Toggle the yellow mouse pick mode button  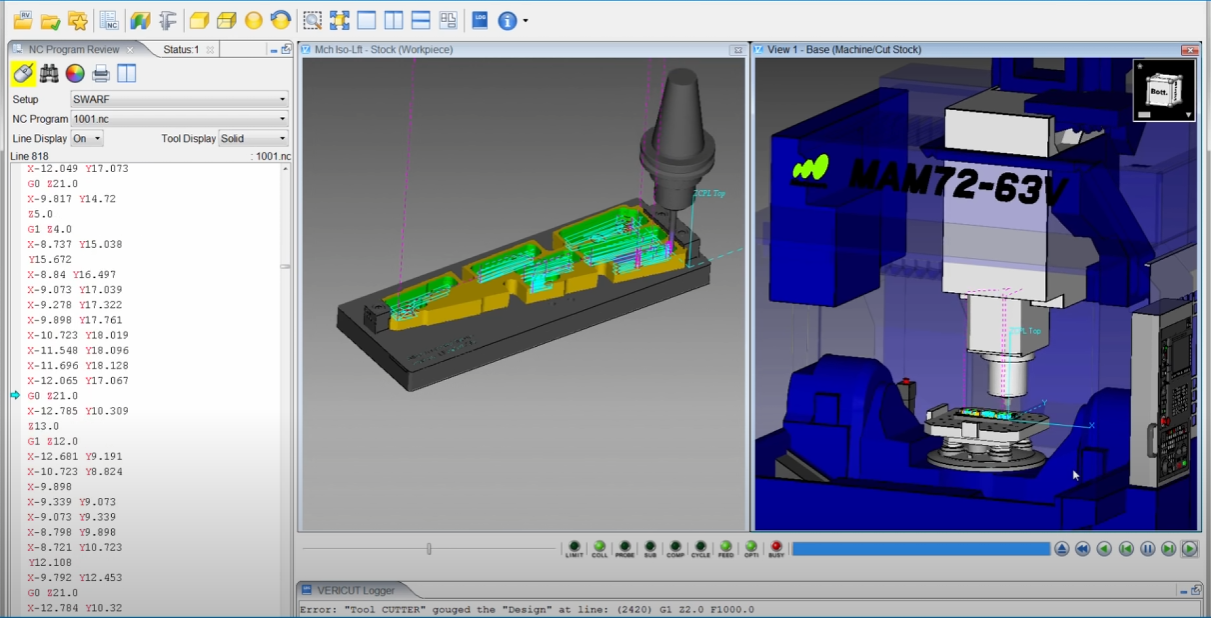23,74
